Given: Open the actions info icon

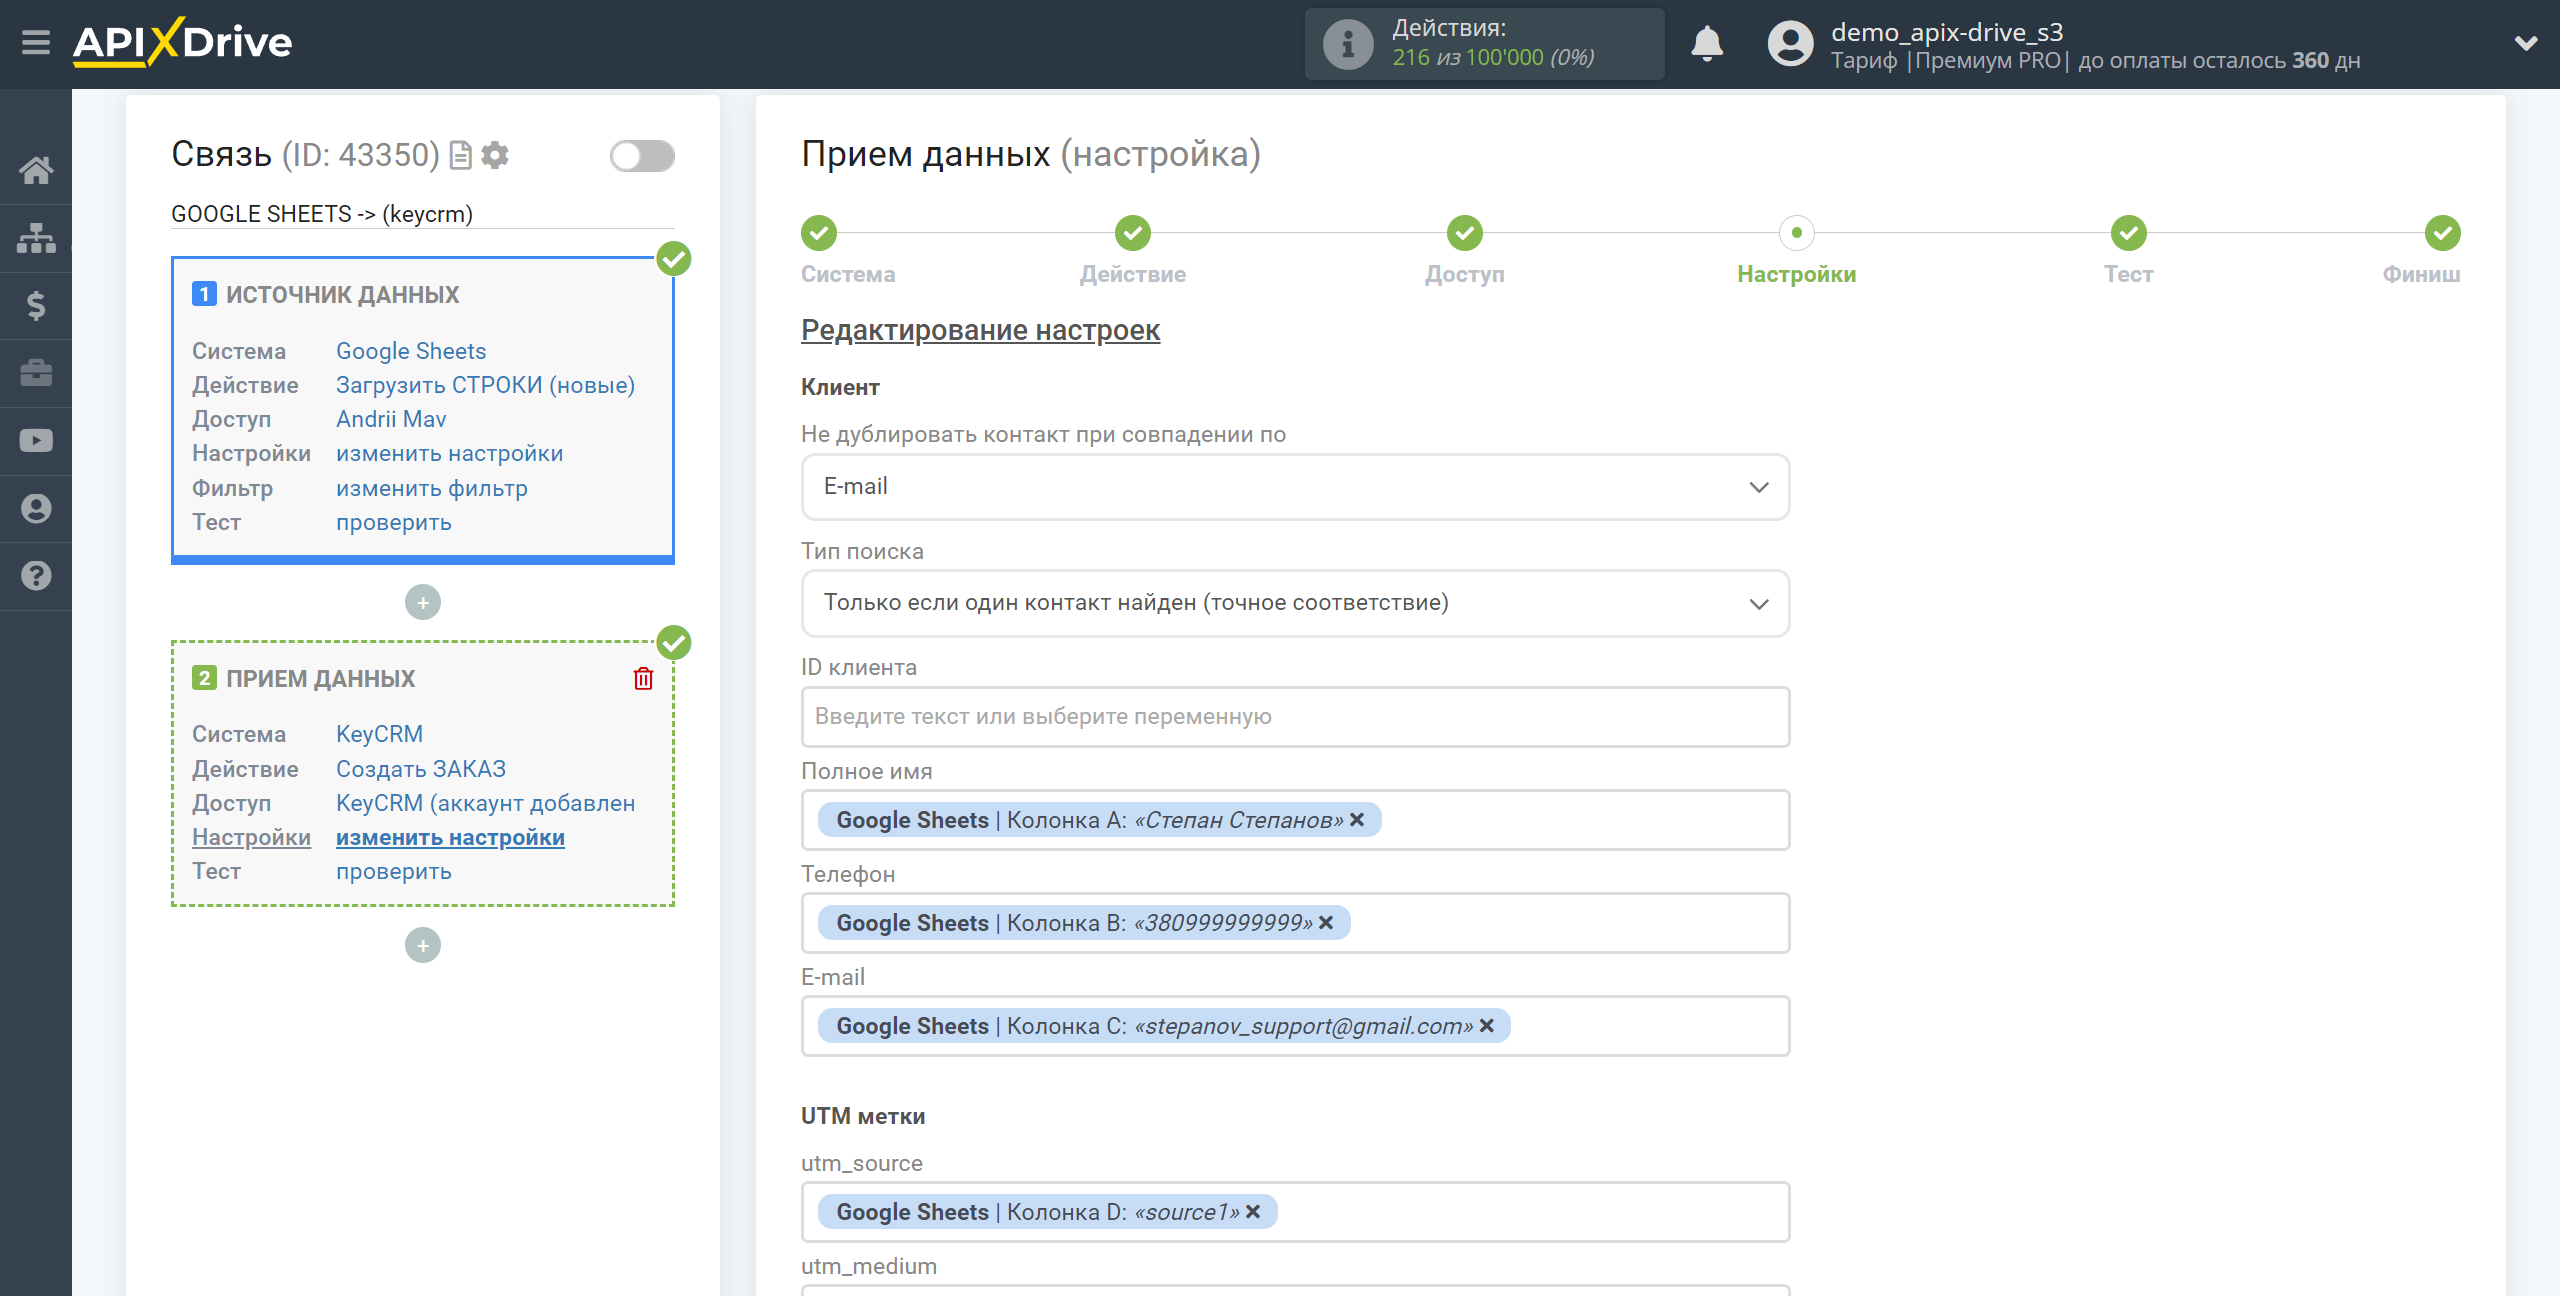Looking at the screenshot, I should (x=1347, y=44).
